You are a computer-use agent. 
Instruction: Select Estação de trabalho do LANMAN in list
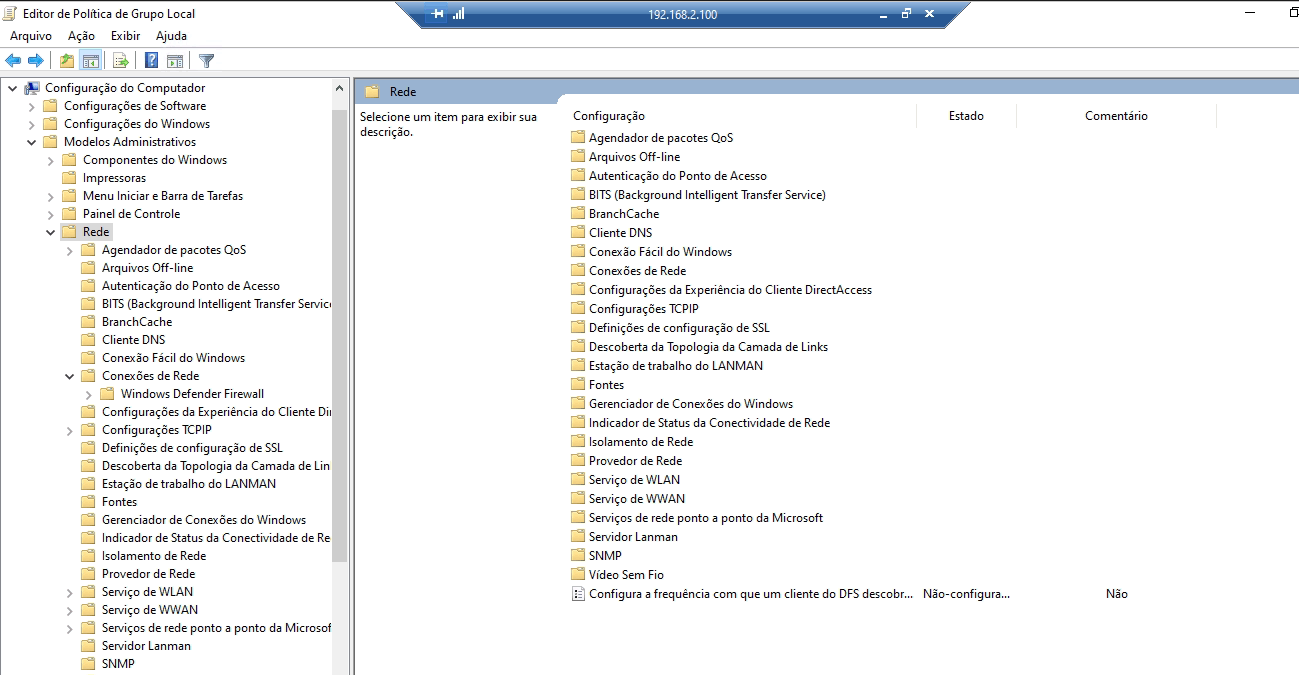[667, 366]
